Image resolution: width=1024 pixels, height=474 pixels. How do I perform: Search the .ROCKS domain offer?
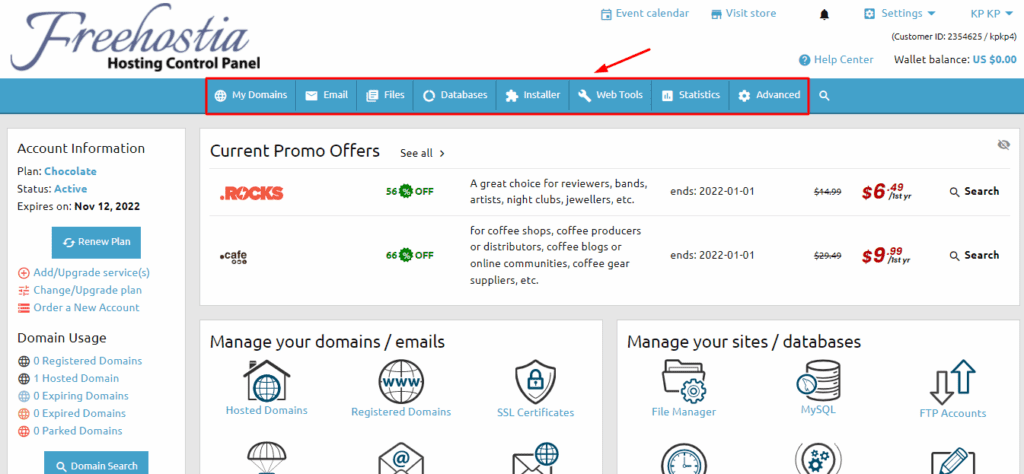pos(974,191)
